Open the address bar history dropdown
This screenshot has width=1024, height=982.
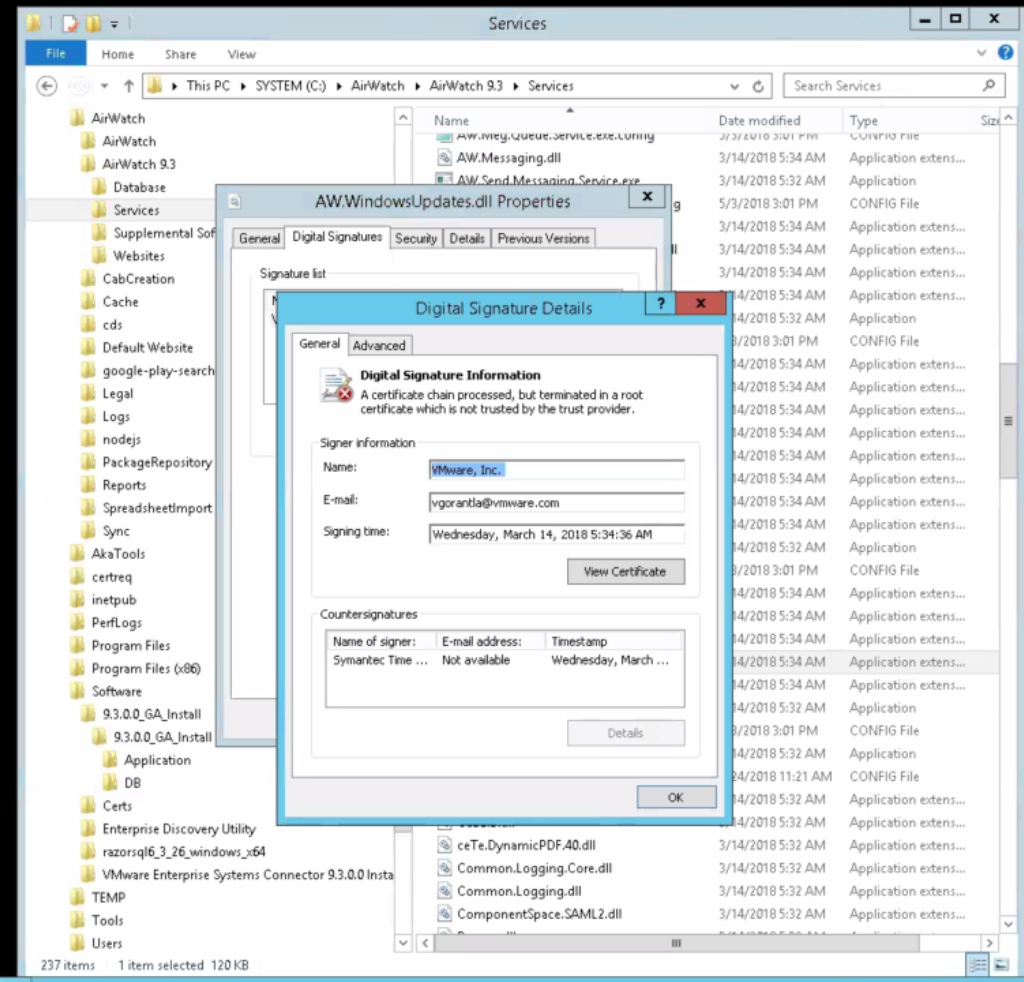coord(735,86)
